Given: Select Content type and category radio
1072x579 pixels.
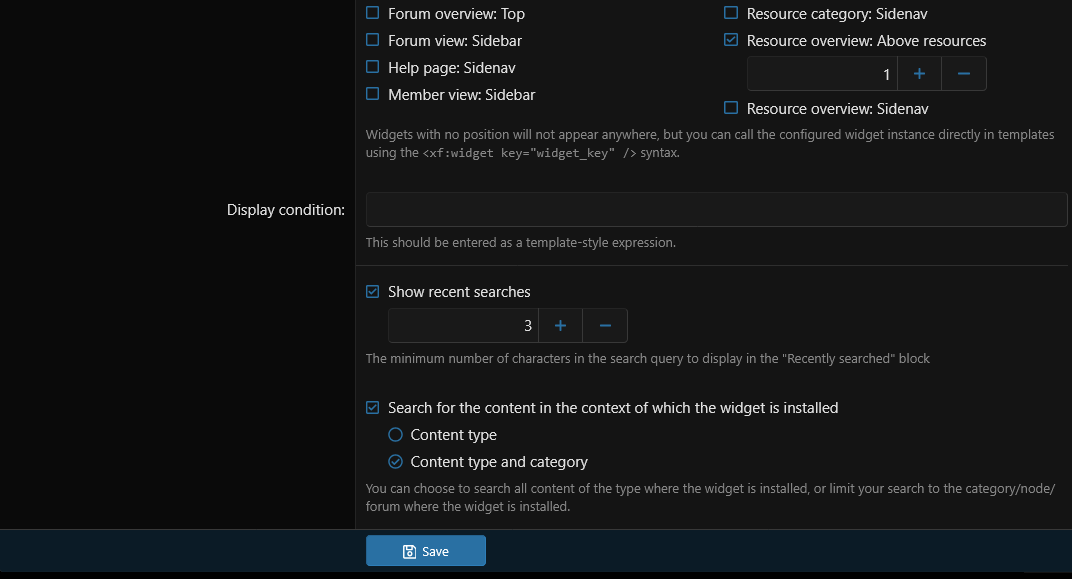Looking at the screenshot, I should pos(395,462).
